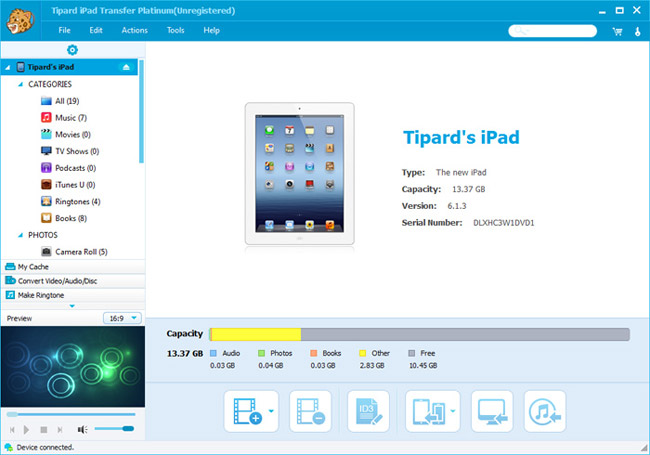The image size is (650, 455).
Task: Click the preview playback progress bar
Action: point(71,414)
